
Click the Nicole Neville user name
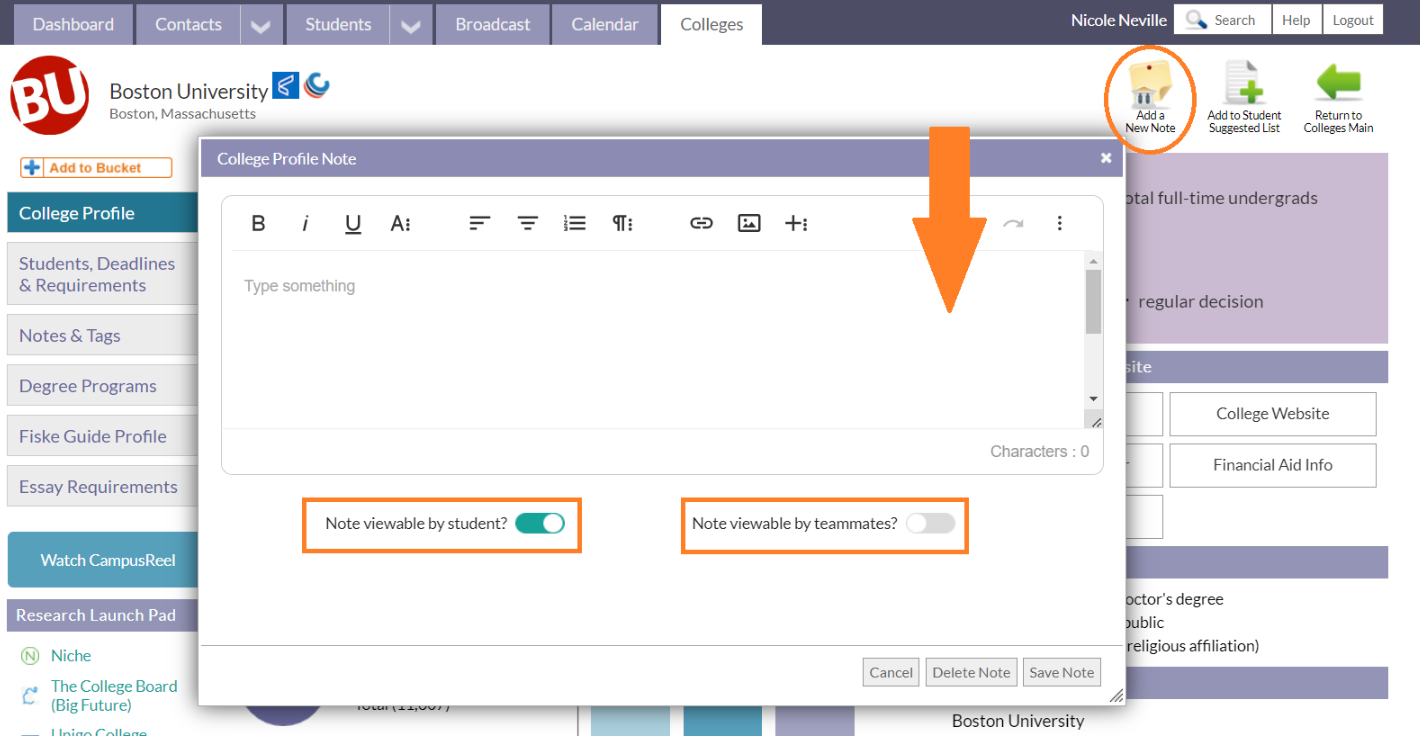(1117, 20)
